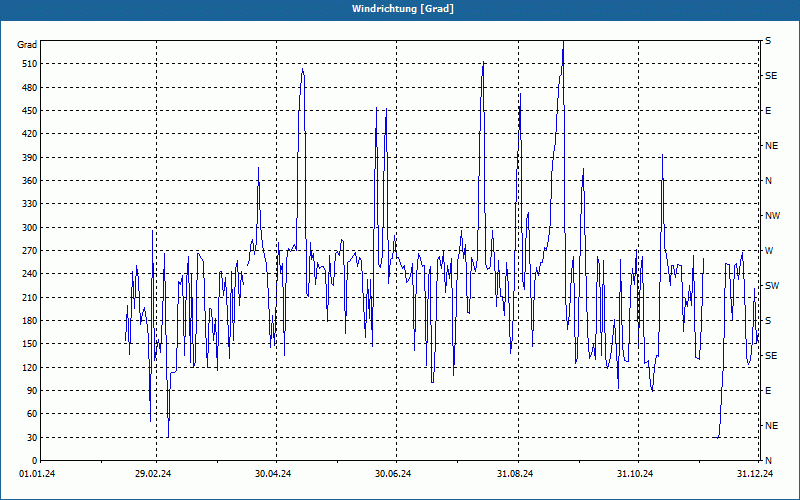Click the SW compass label
The height and width of the screenshot is (500, 800).
pyautogui.click(x=772, y=286)
